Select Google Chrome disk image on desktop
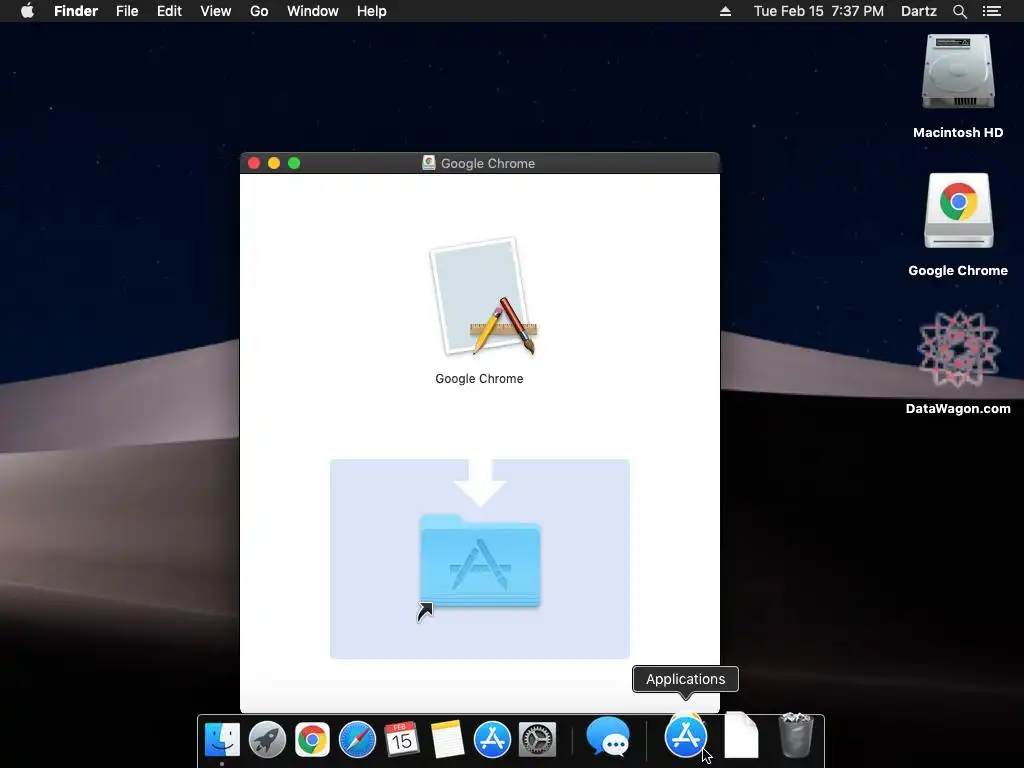 tap(958, 210)
